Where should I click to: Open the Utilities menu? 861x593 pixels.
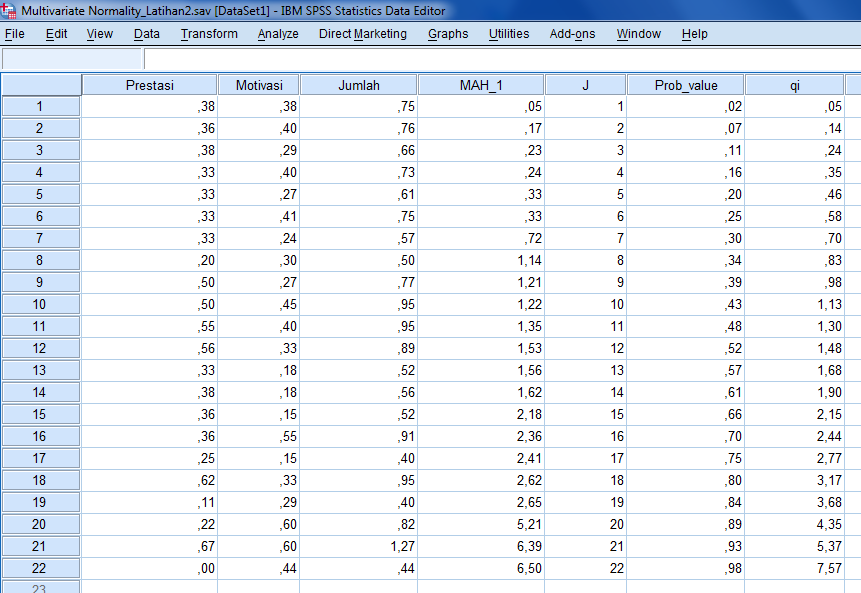(508, 33)
